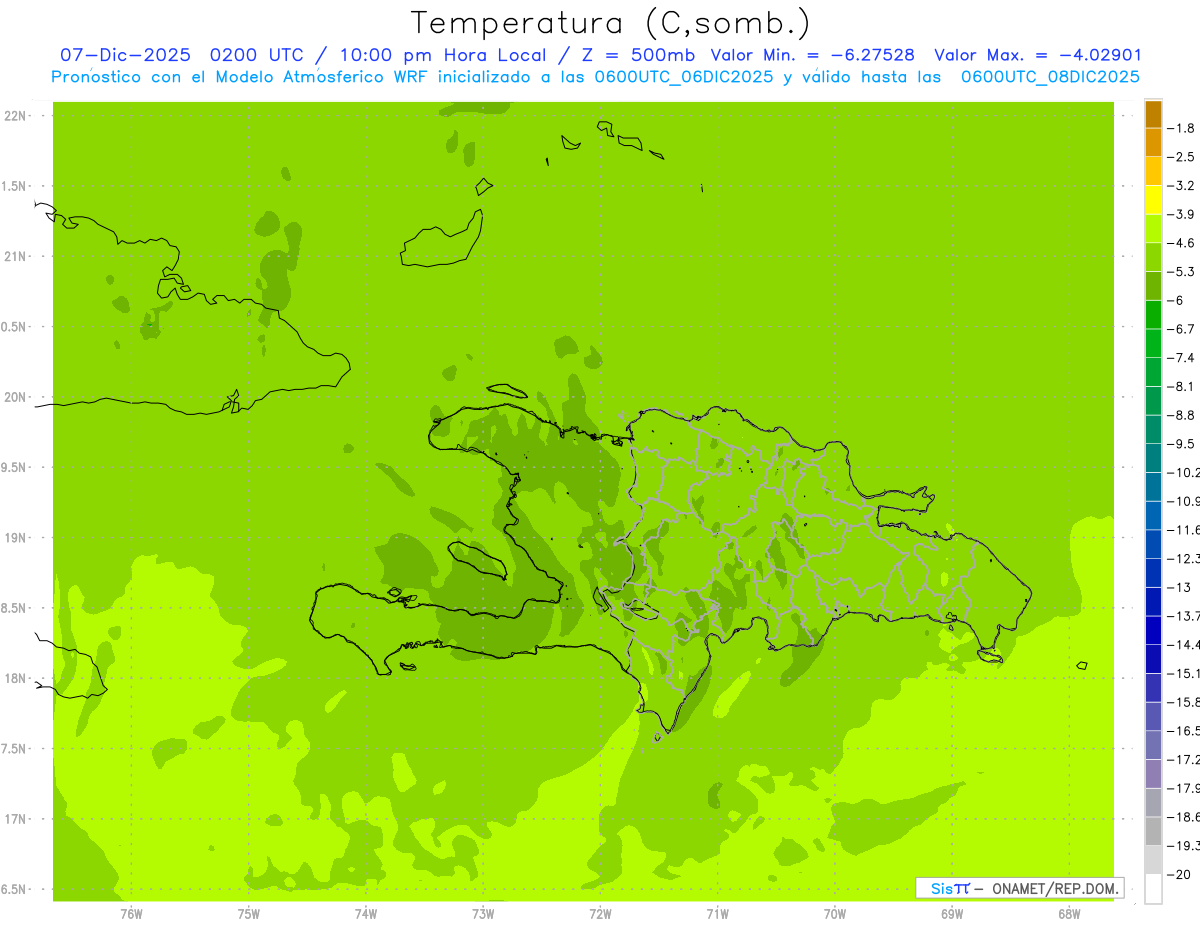
Task: Click the '0600UTC_06DIC2025' initialization time text
Action: click(680, 77)
